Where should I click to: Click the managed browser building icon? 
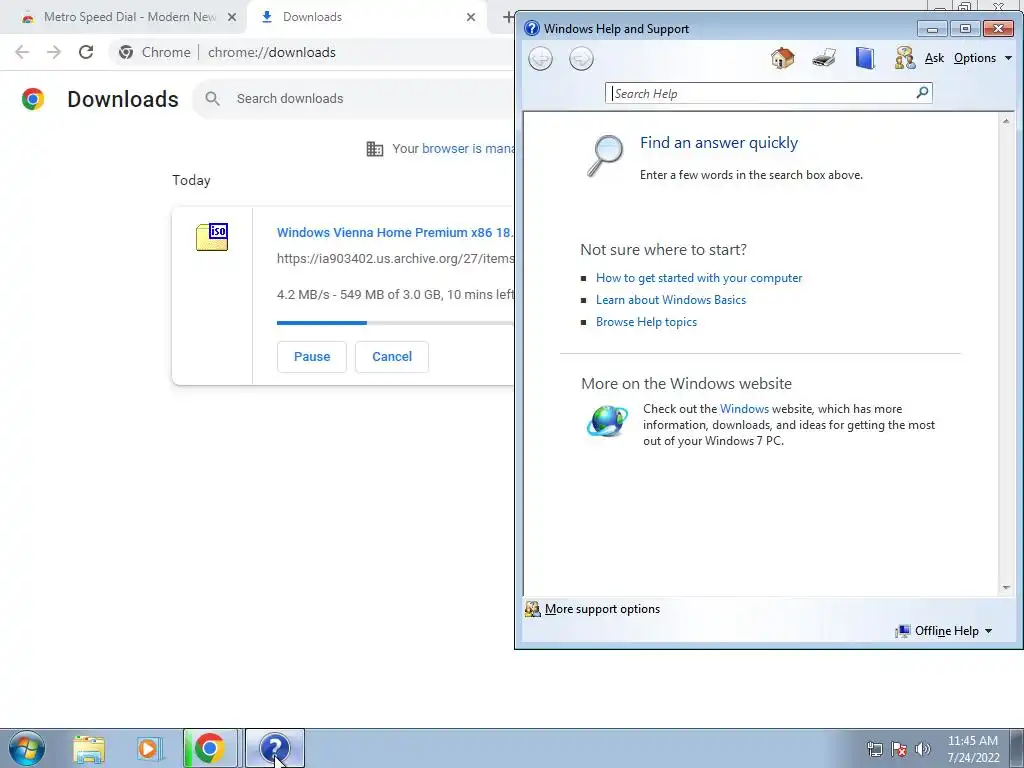click(x=375, y=149)
